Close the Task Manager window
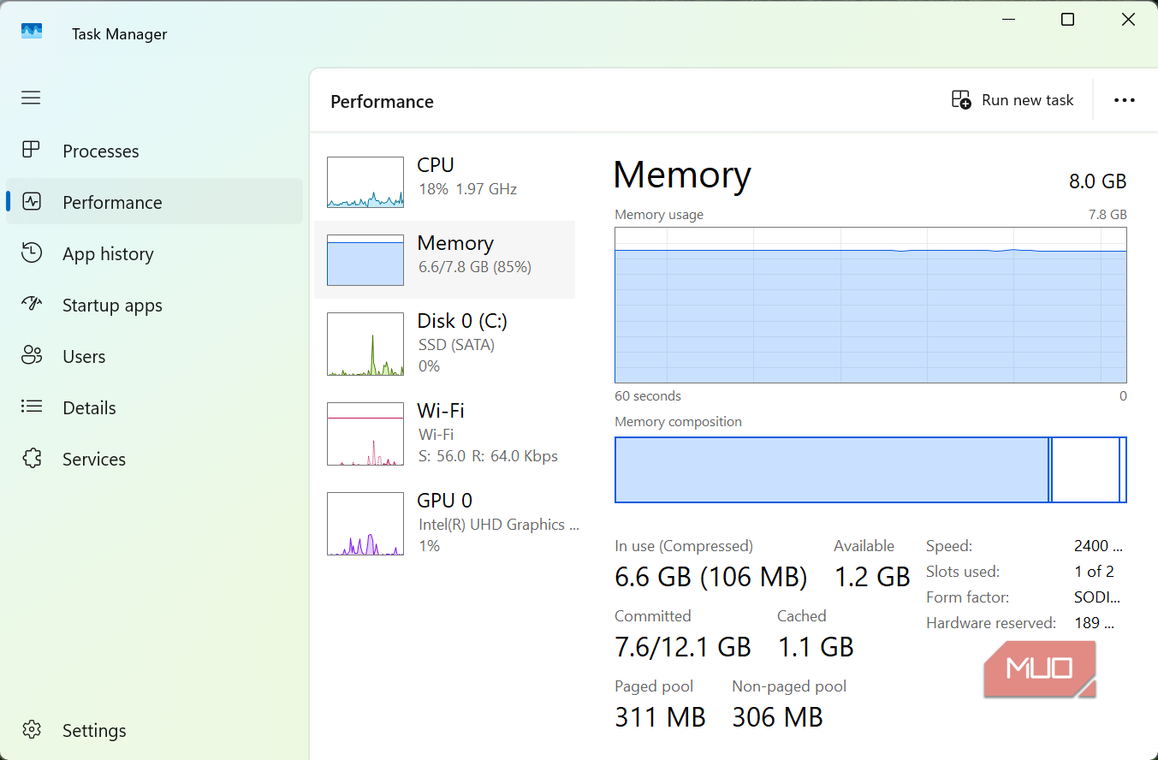Image resolution: width=1158 pixels, height=760 pixels. (1128, 19)
